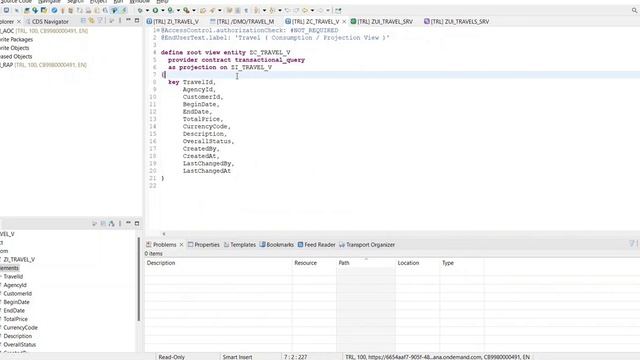Image resolution: width=640 pixels, height=360 pixels.
Task: Select Released Objects in Project Explorer
Action: pyautogui.click(x=16, y=57)
